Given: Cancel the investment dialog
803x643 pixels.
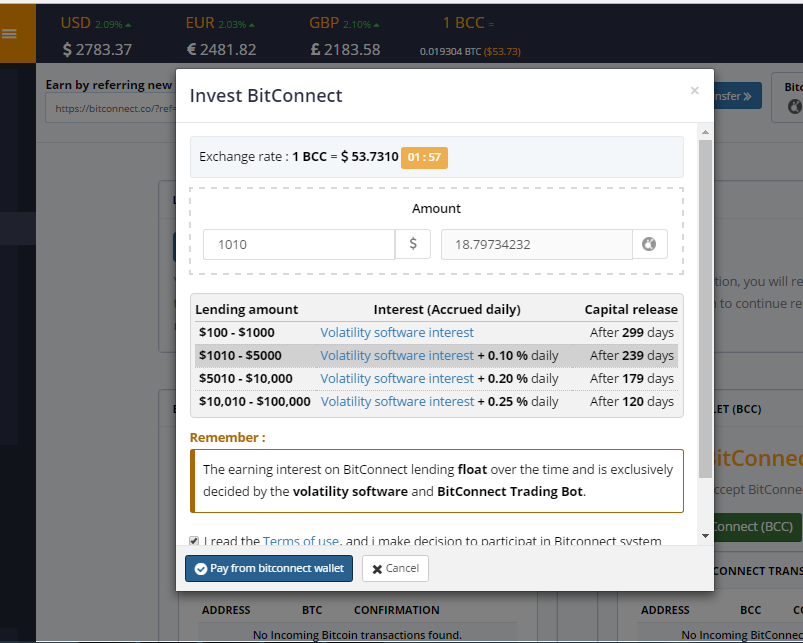Looking at the screenshot, I should 395,568.
